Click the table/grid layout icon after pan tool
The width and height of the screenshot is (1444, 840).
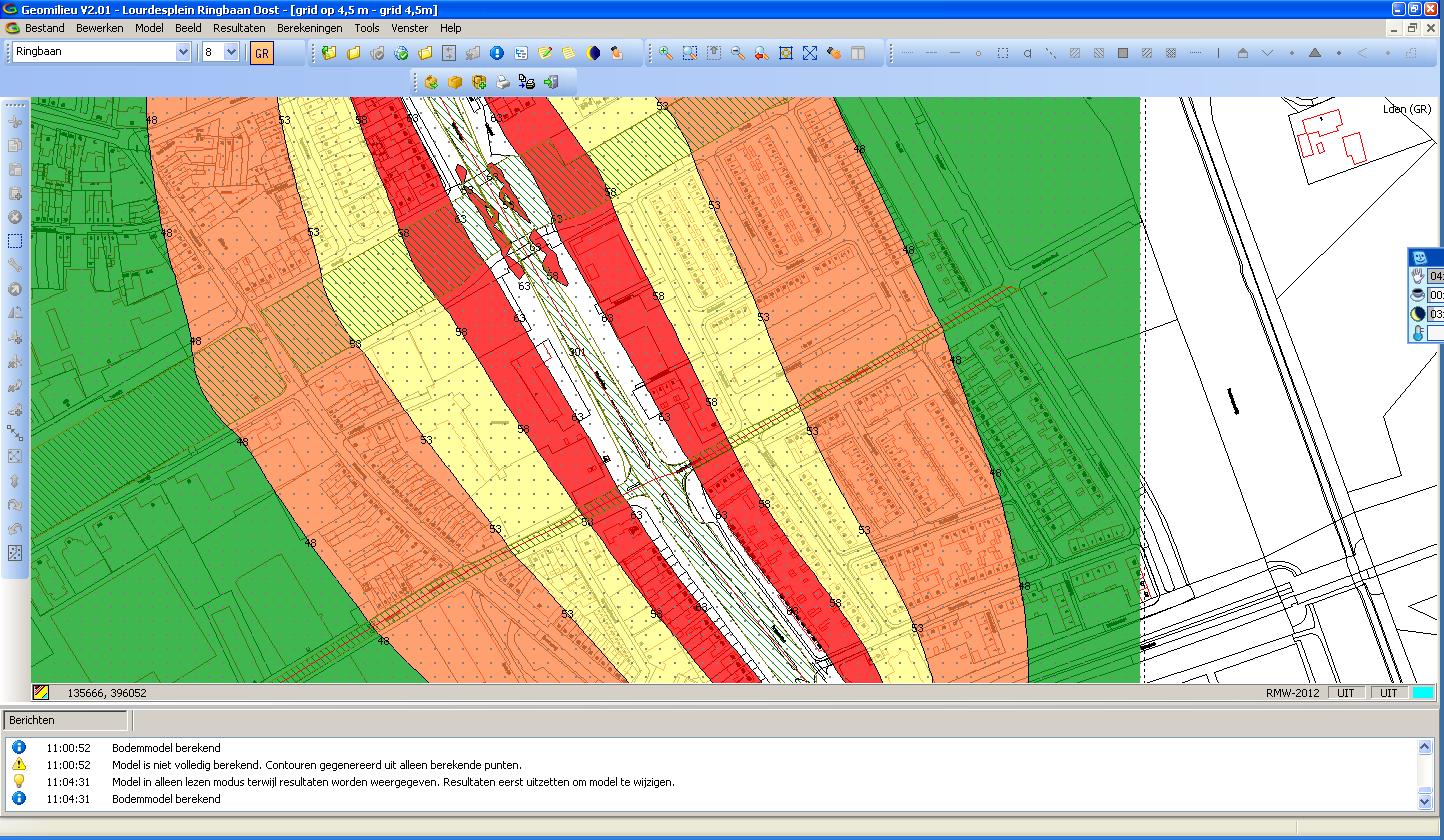[x=858, y=53]
